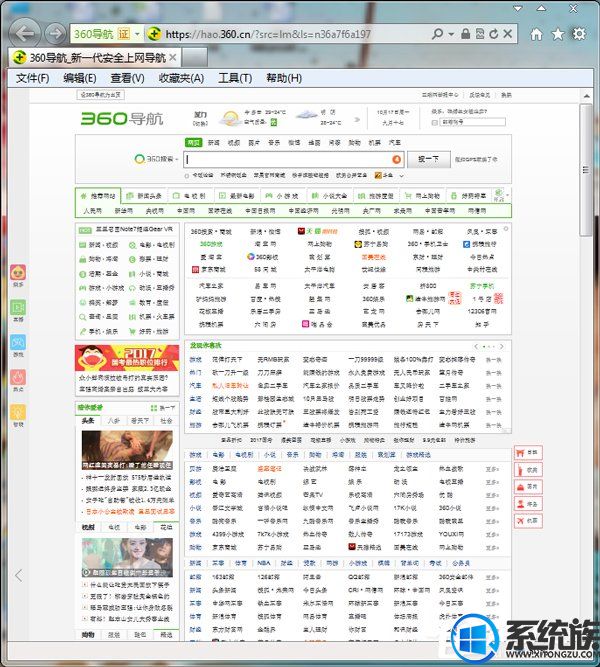Click the 搜一下 search button
600x667 pixels.
click(x=429, y=159)
